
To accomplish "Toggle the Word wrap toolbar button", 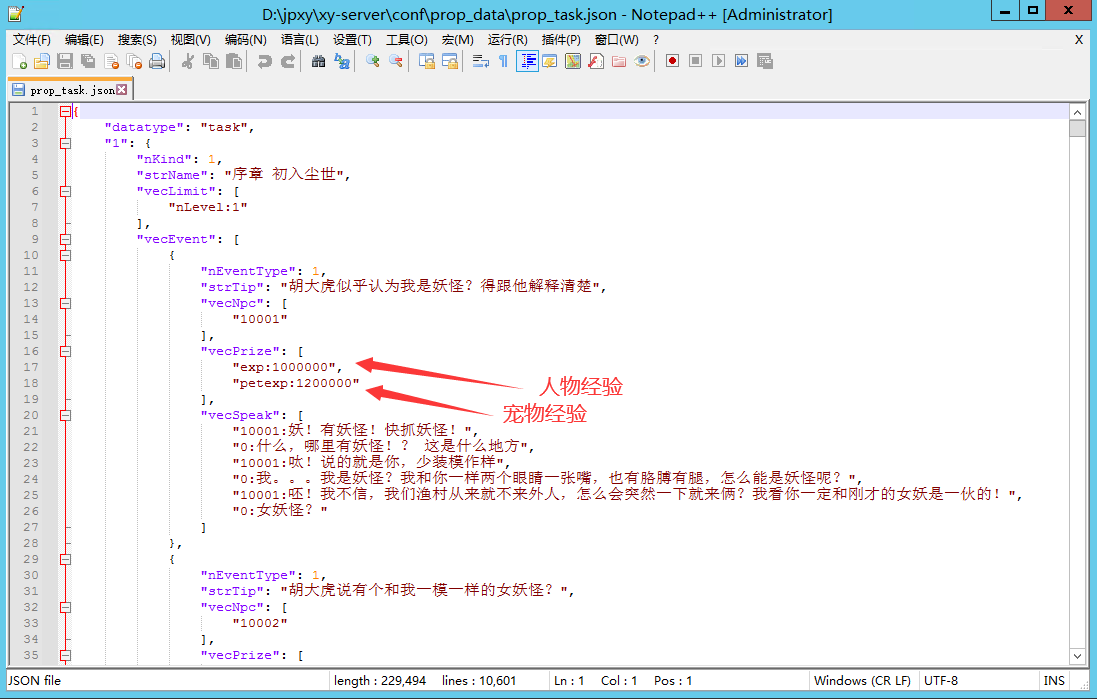I will pyautogui.click(x=481, y=62).
